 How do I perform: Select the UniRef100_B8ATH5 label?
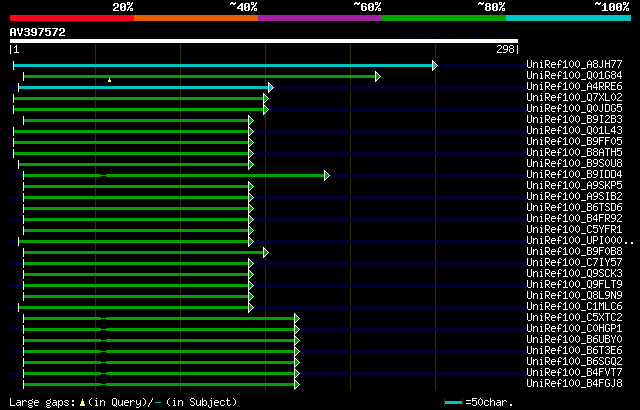tap(574, 153)
